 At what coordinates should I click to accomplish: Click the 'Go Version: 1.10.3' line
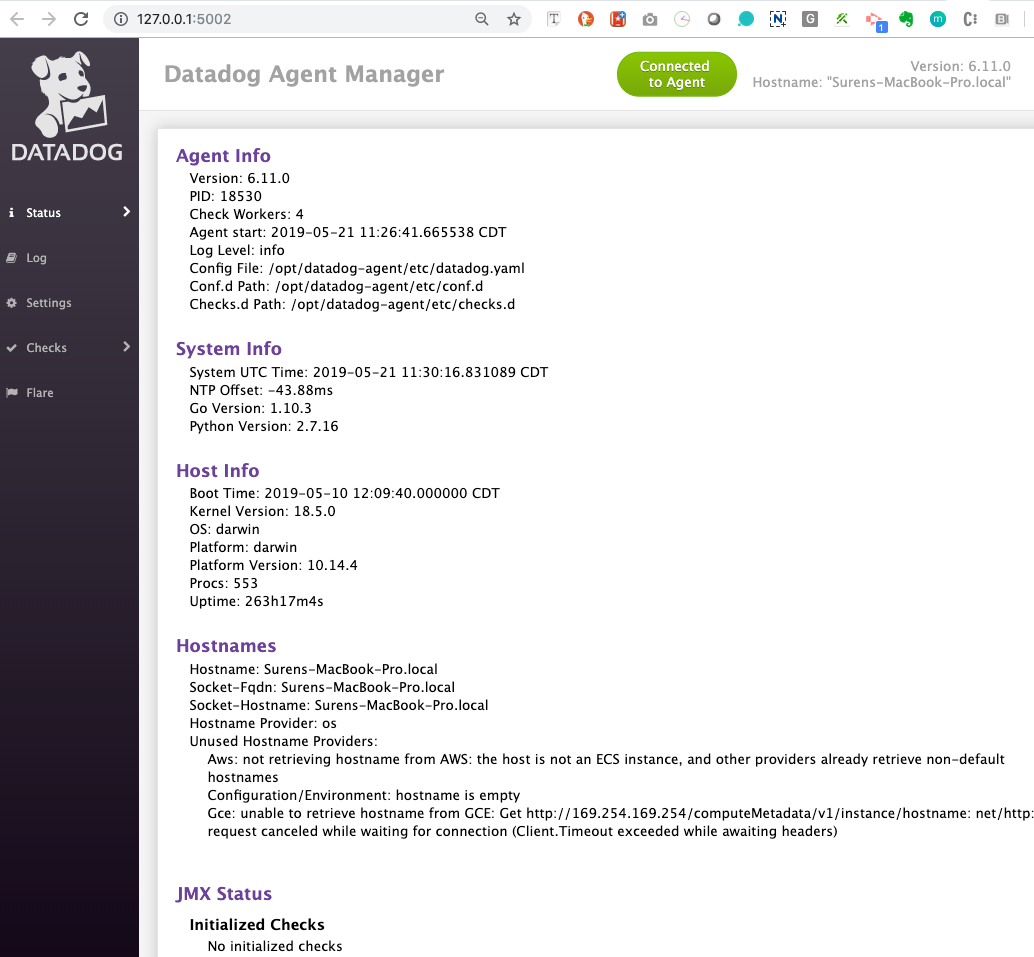[251, 408]
